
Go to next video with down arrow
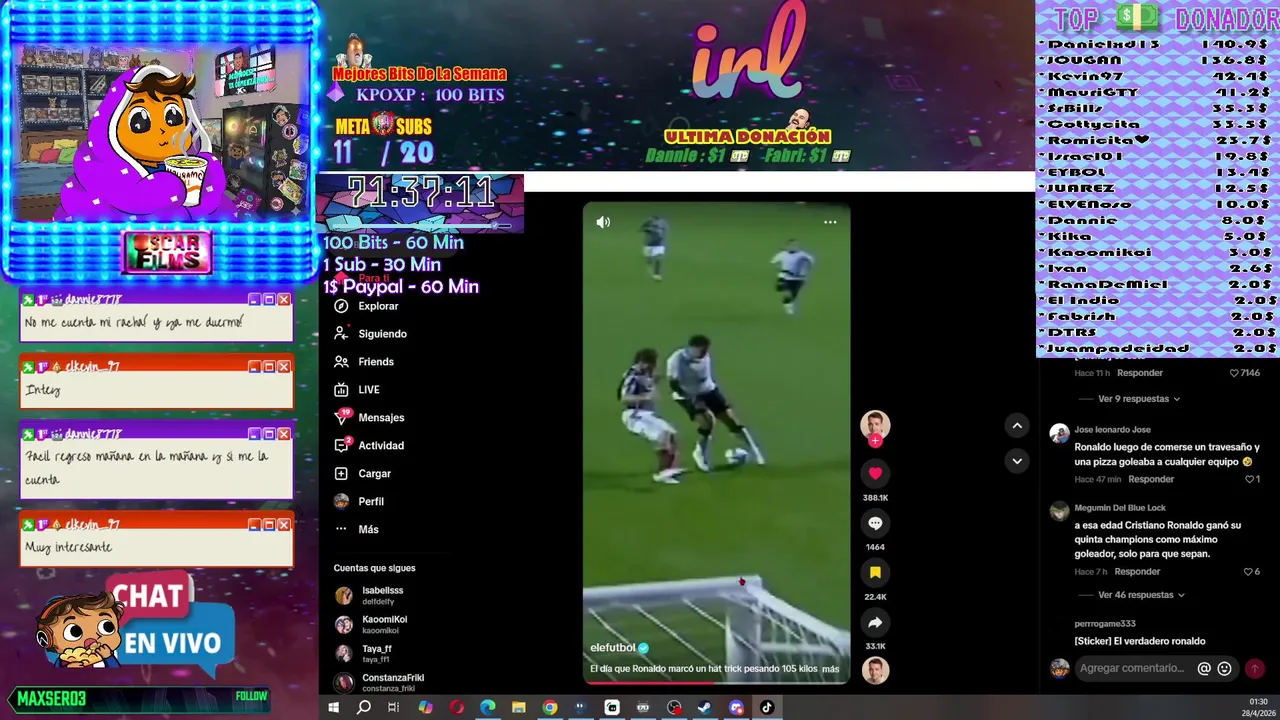(1017, 461)
